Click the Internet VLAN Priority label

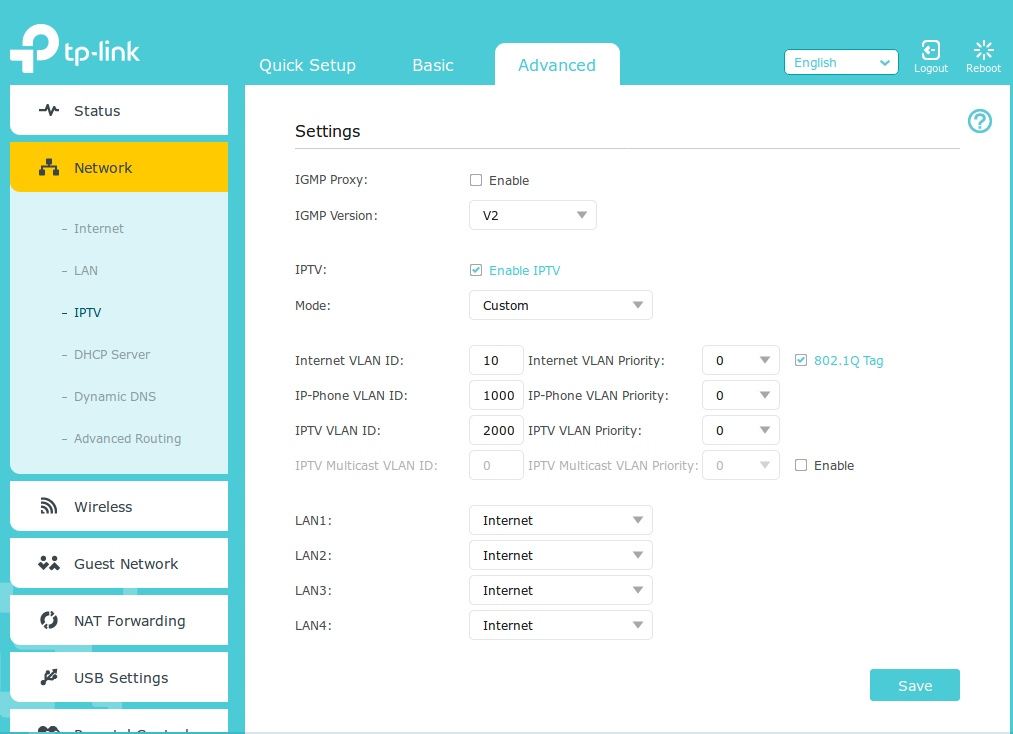(596, 361)
